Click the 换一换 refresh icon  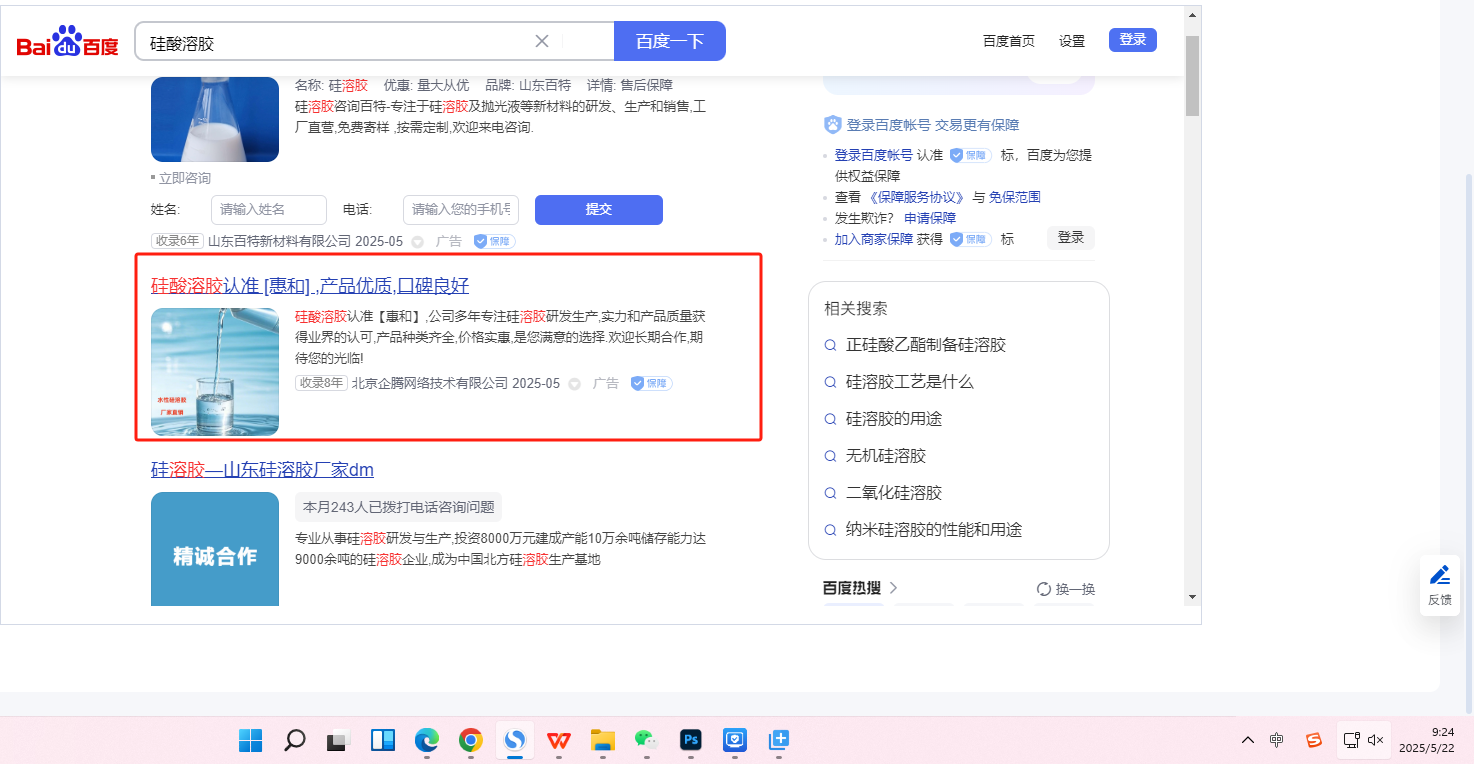[x=1043, y=589]
